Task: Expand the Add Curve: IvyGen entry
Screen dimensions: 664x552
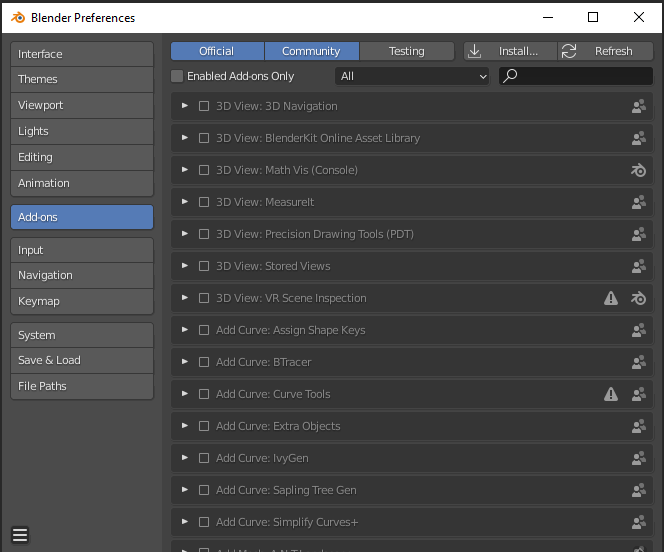Action: (x=185, y=458)
